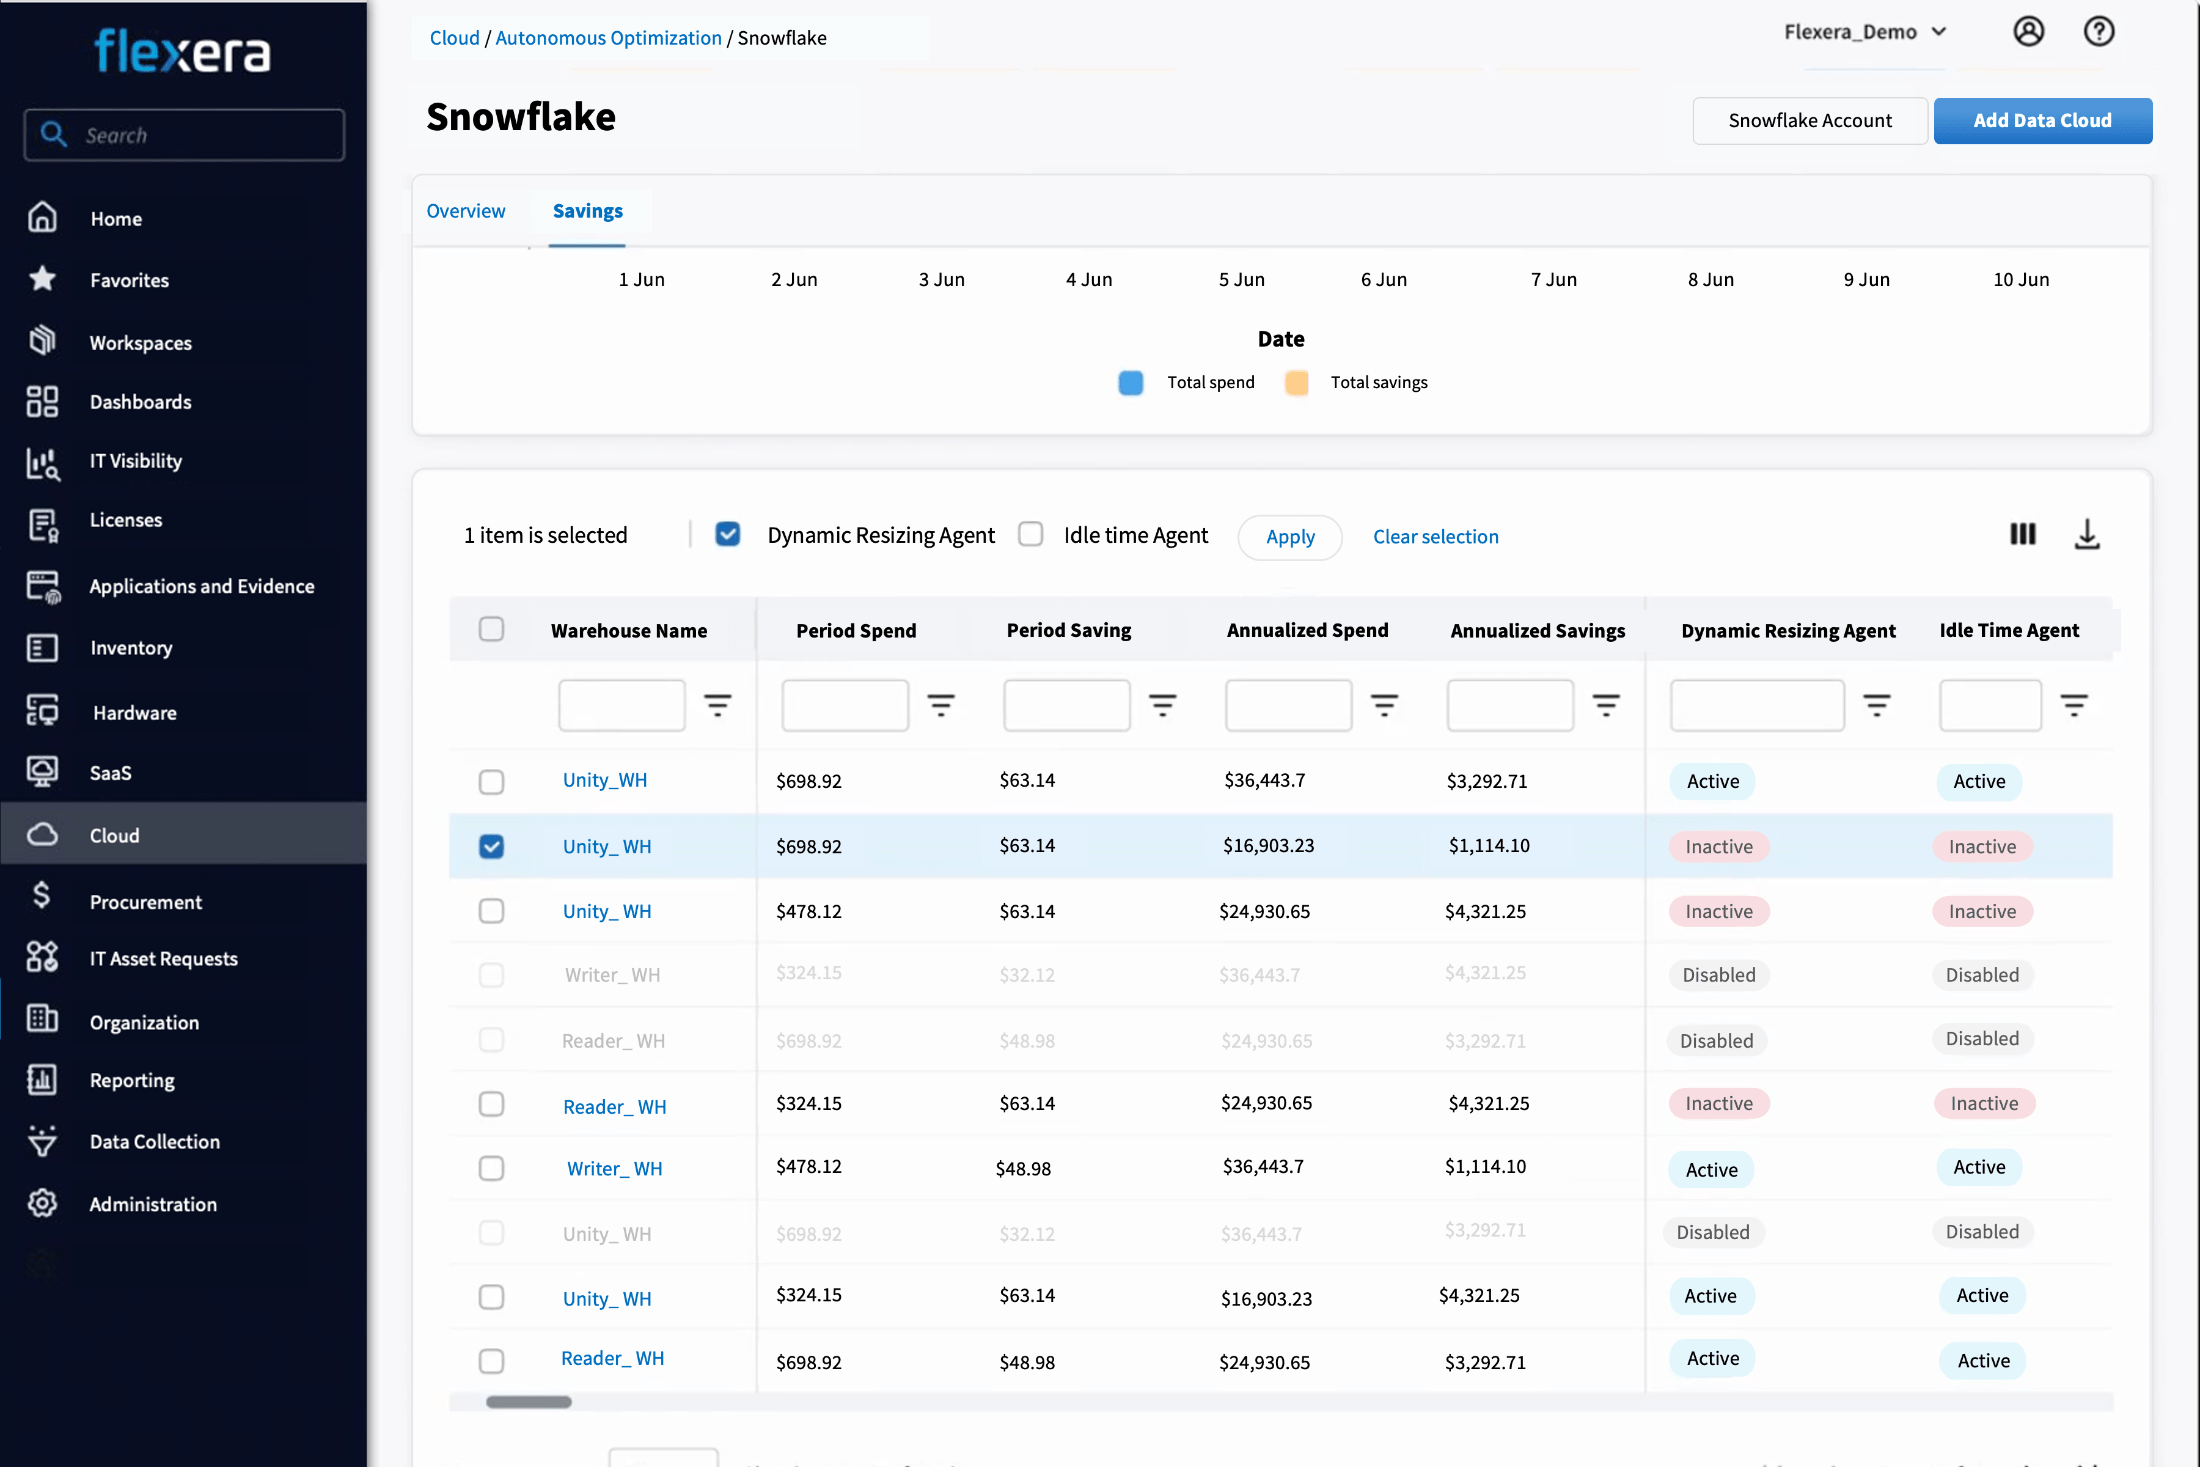
Task: Open Workspaces icon in sidebar
Action: click(42, 341)
